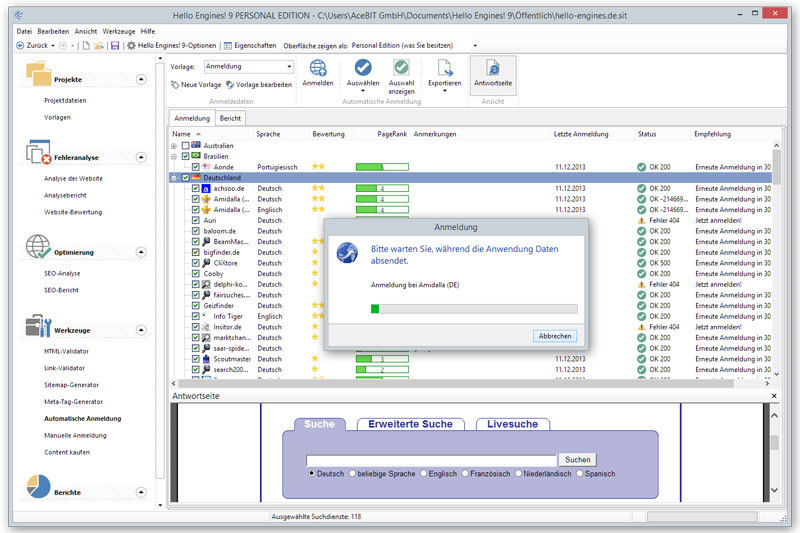Uncheck the Geizfinder checkbox
Viewport: 800px width, 533px height.
coord(196,306)
